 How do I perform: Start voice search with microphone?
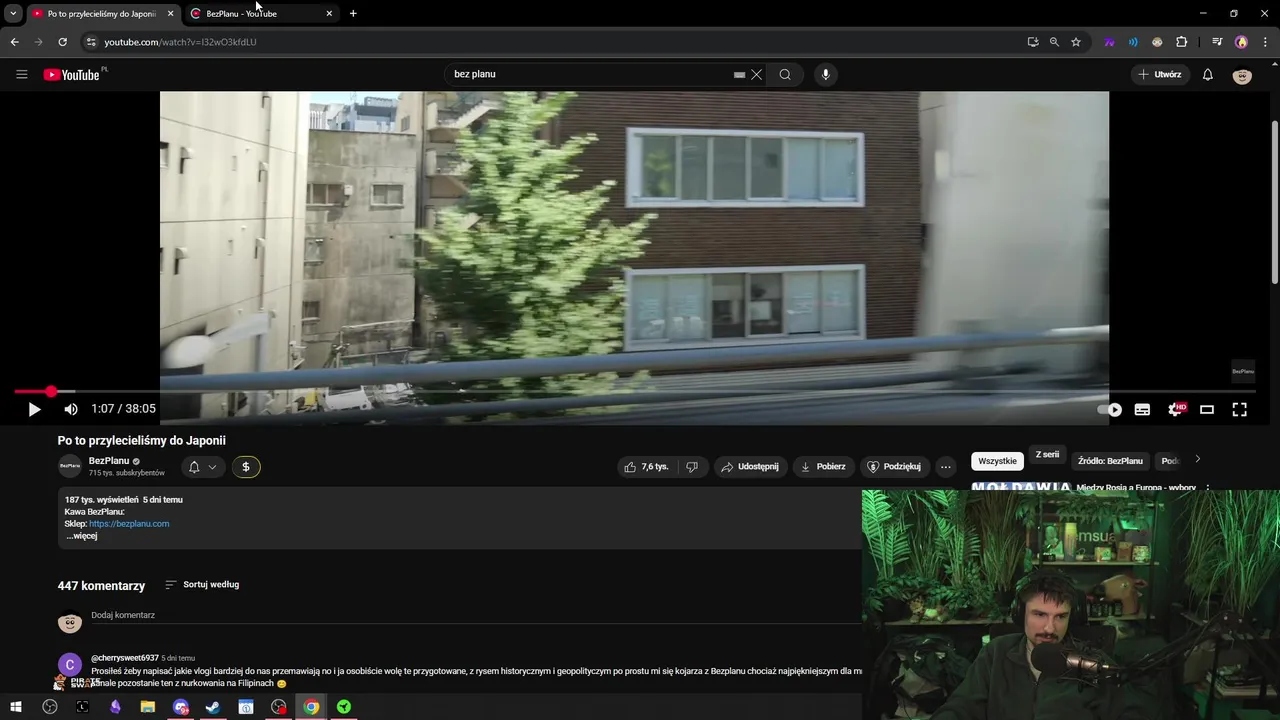coord(825,74)
